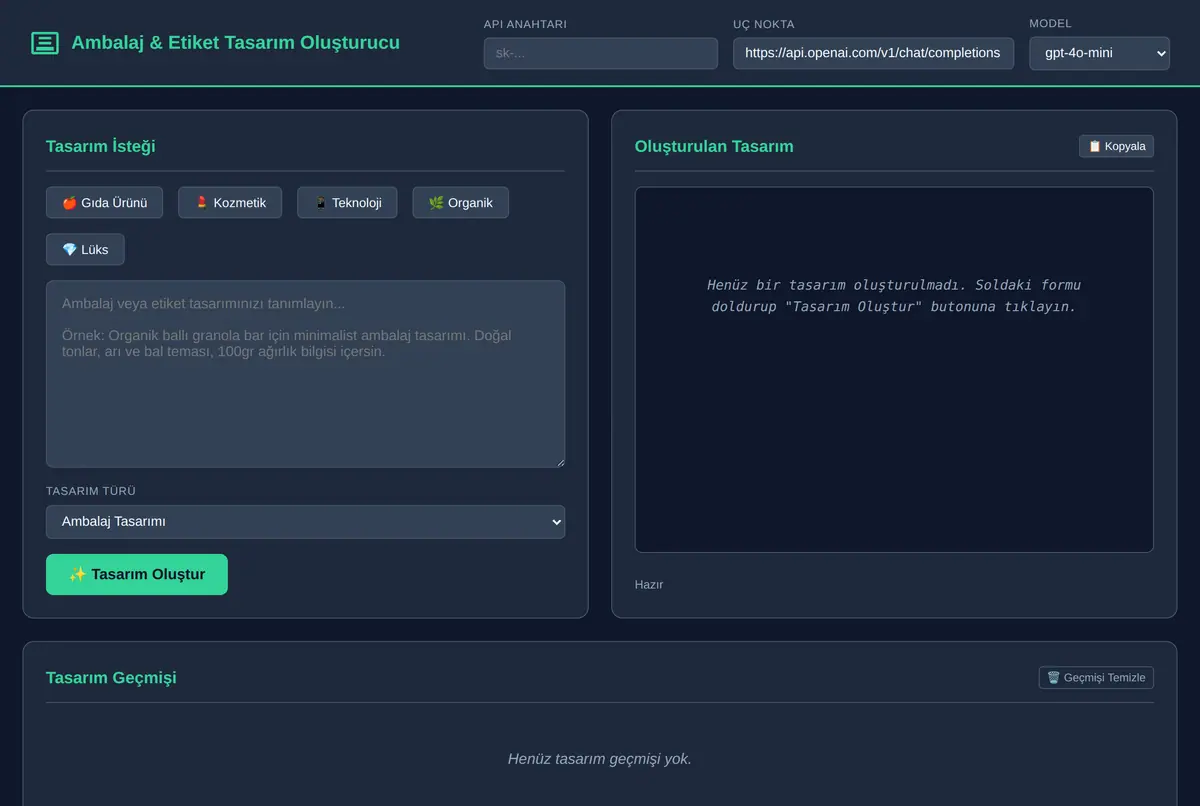
Task: Choose the Lüks preset
Action: 85,249
